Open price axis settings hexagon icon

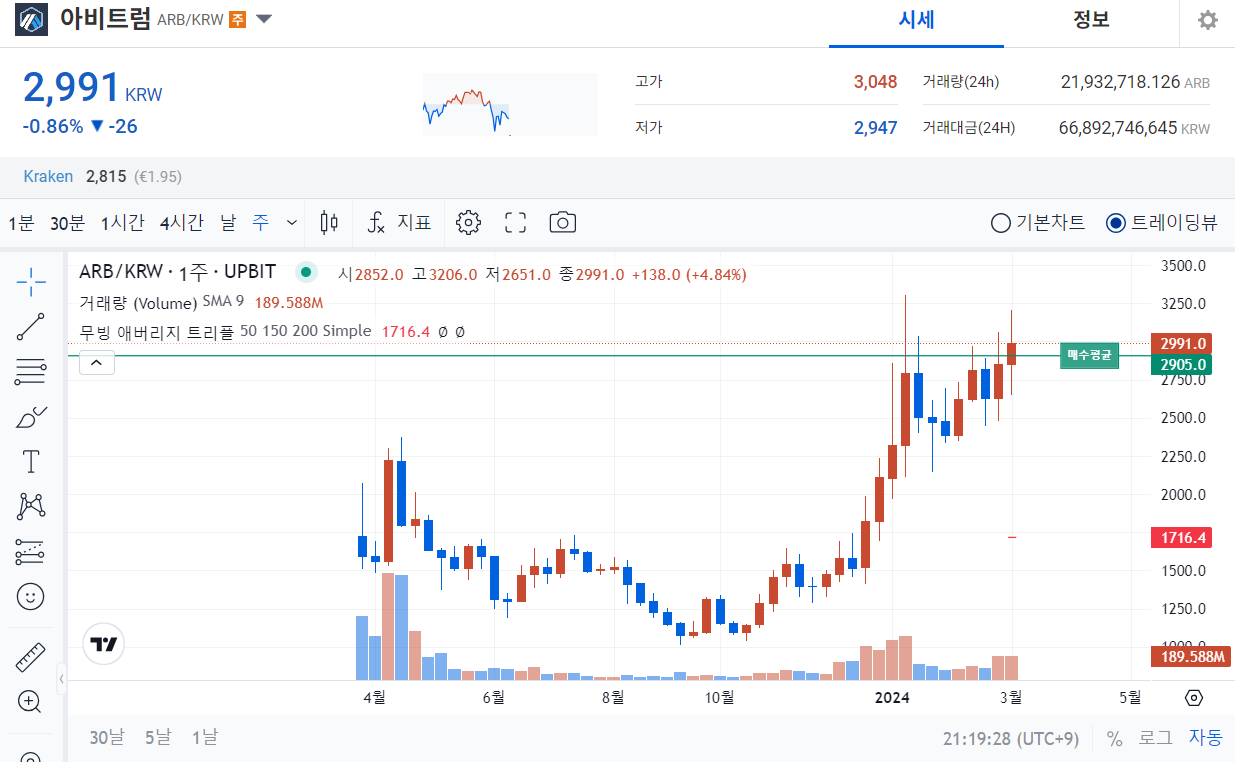tap(1193, 698)
